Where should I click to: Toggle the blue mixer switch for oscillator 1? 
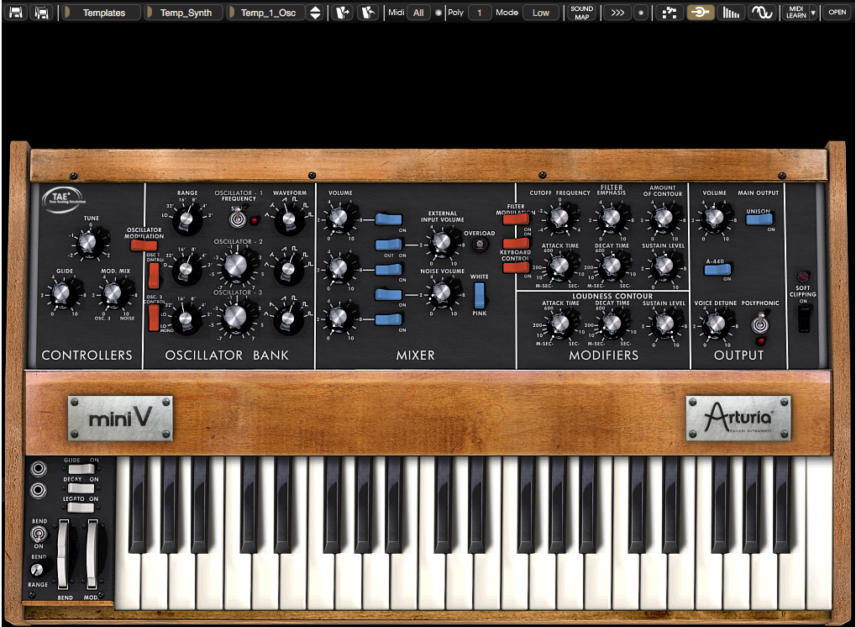[389, 219]
